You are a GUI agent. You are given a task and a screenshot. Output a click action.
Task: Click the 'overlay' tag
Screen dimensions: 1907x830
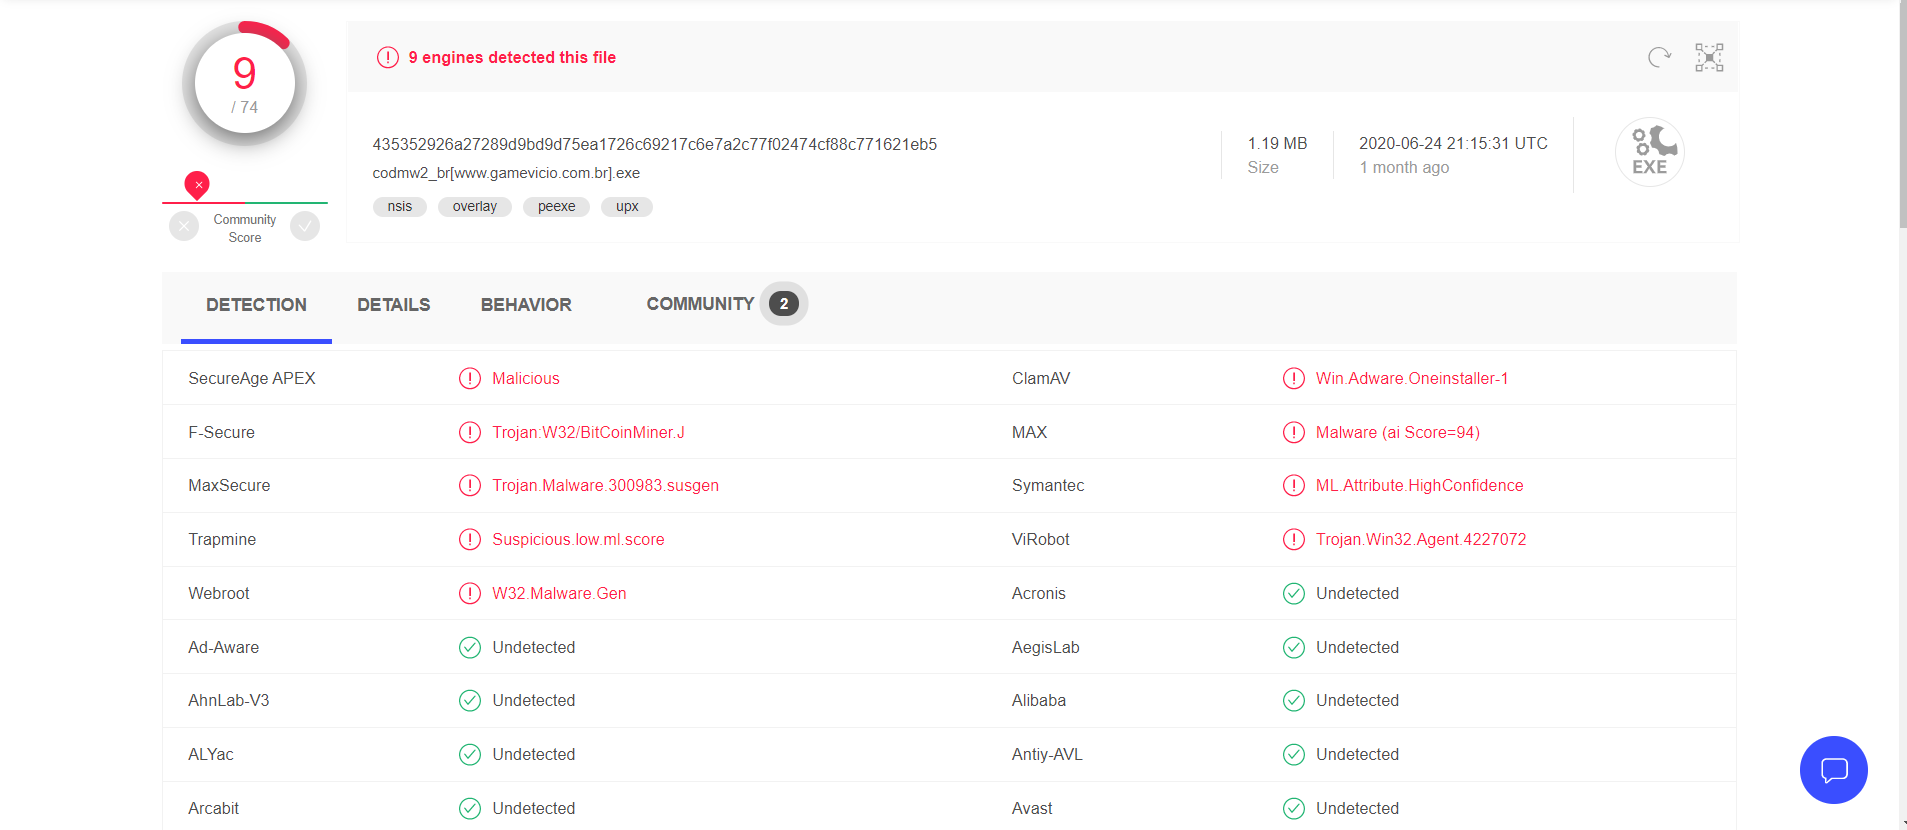coord(475,207)
